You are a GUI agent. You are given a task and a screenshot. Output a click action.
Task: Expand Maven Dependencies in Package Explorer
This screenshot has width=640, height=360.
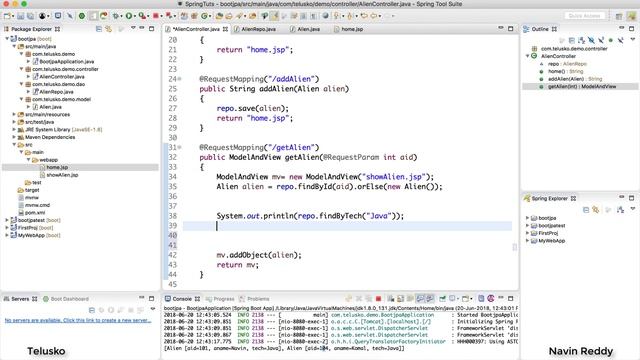(x=14, y=137)
